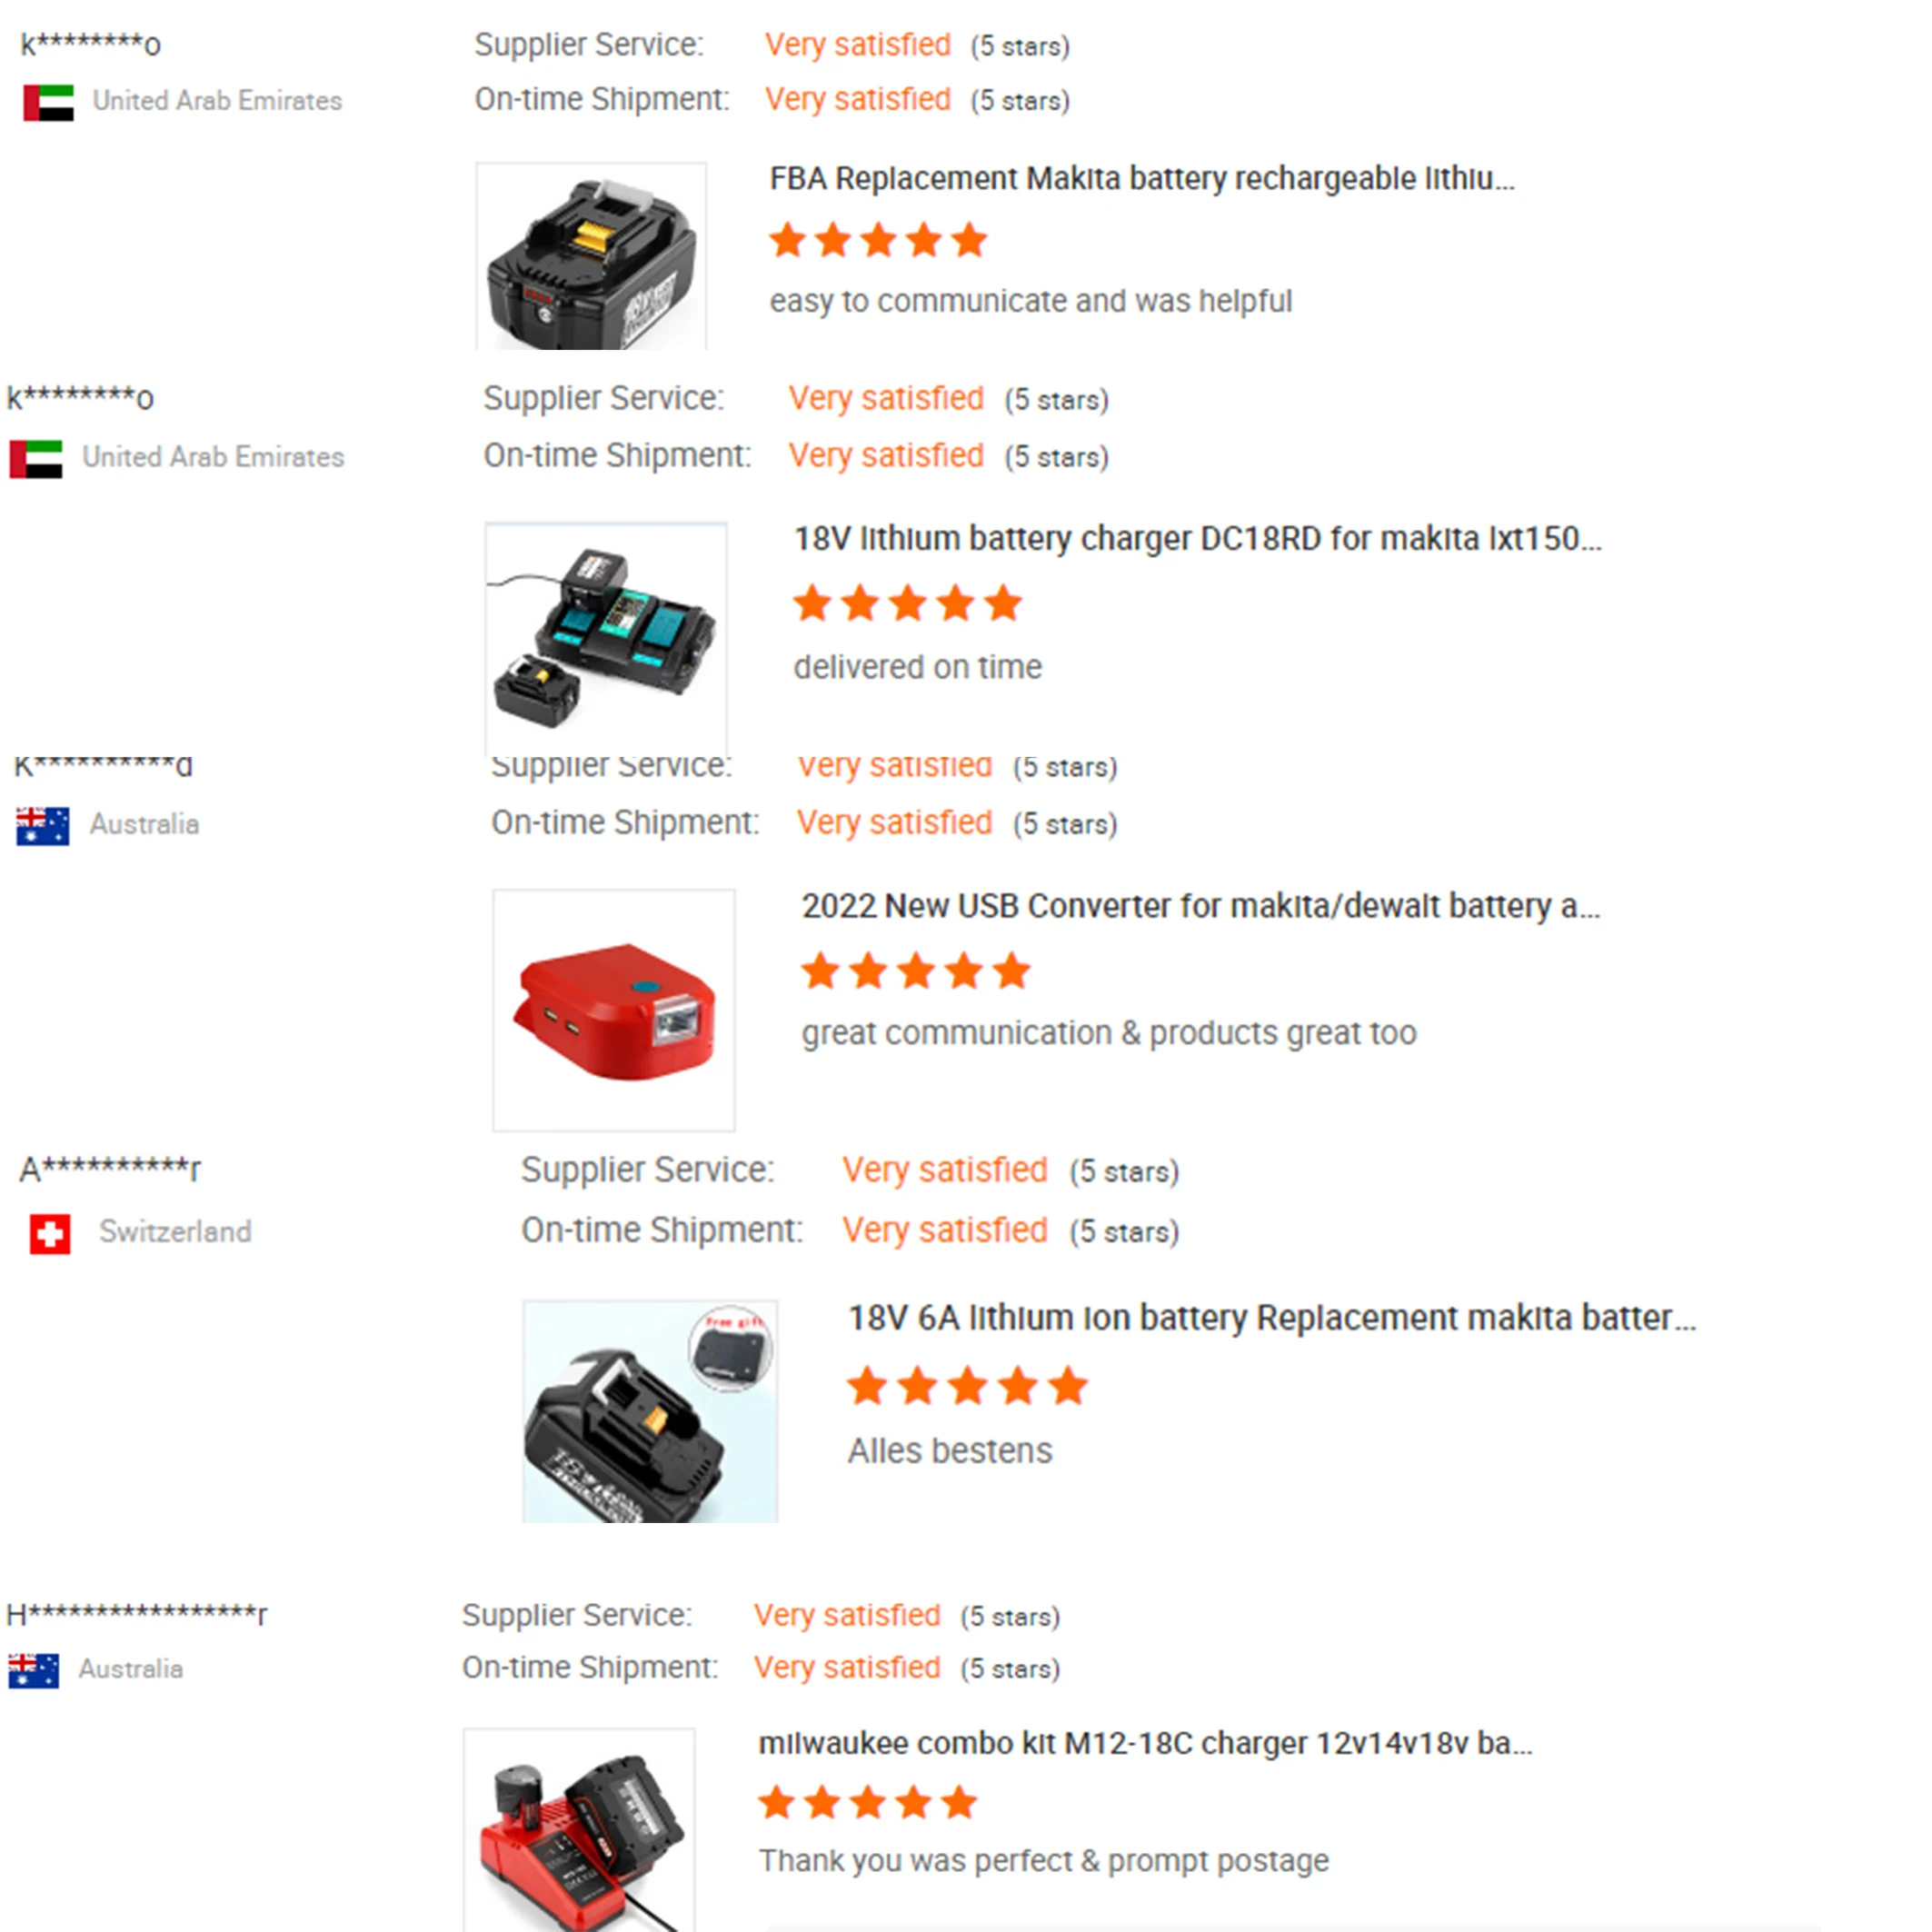Open the DC18RD battery charger product image
This screenshot has width=1932, height=1932.
point(606,639)
